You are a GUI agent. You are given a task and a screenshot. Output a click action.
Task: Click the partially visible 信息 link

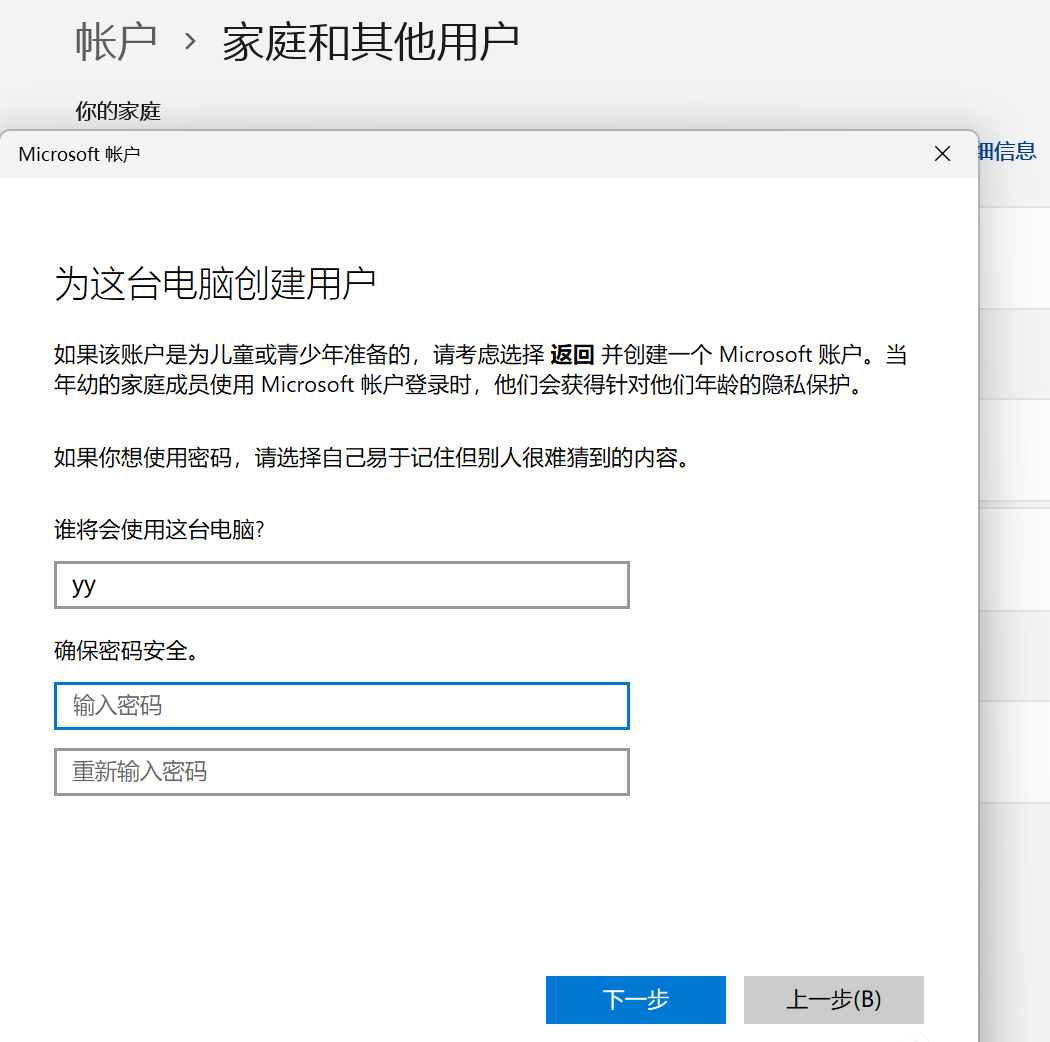tap(1006, 151)
